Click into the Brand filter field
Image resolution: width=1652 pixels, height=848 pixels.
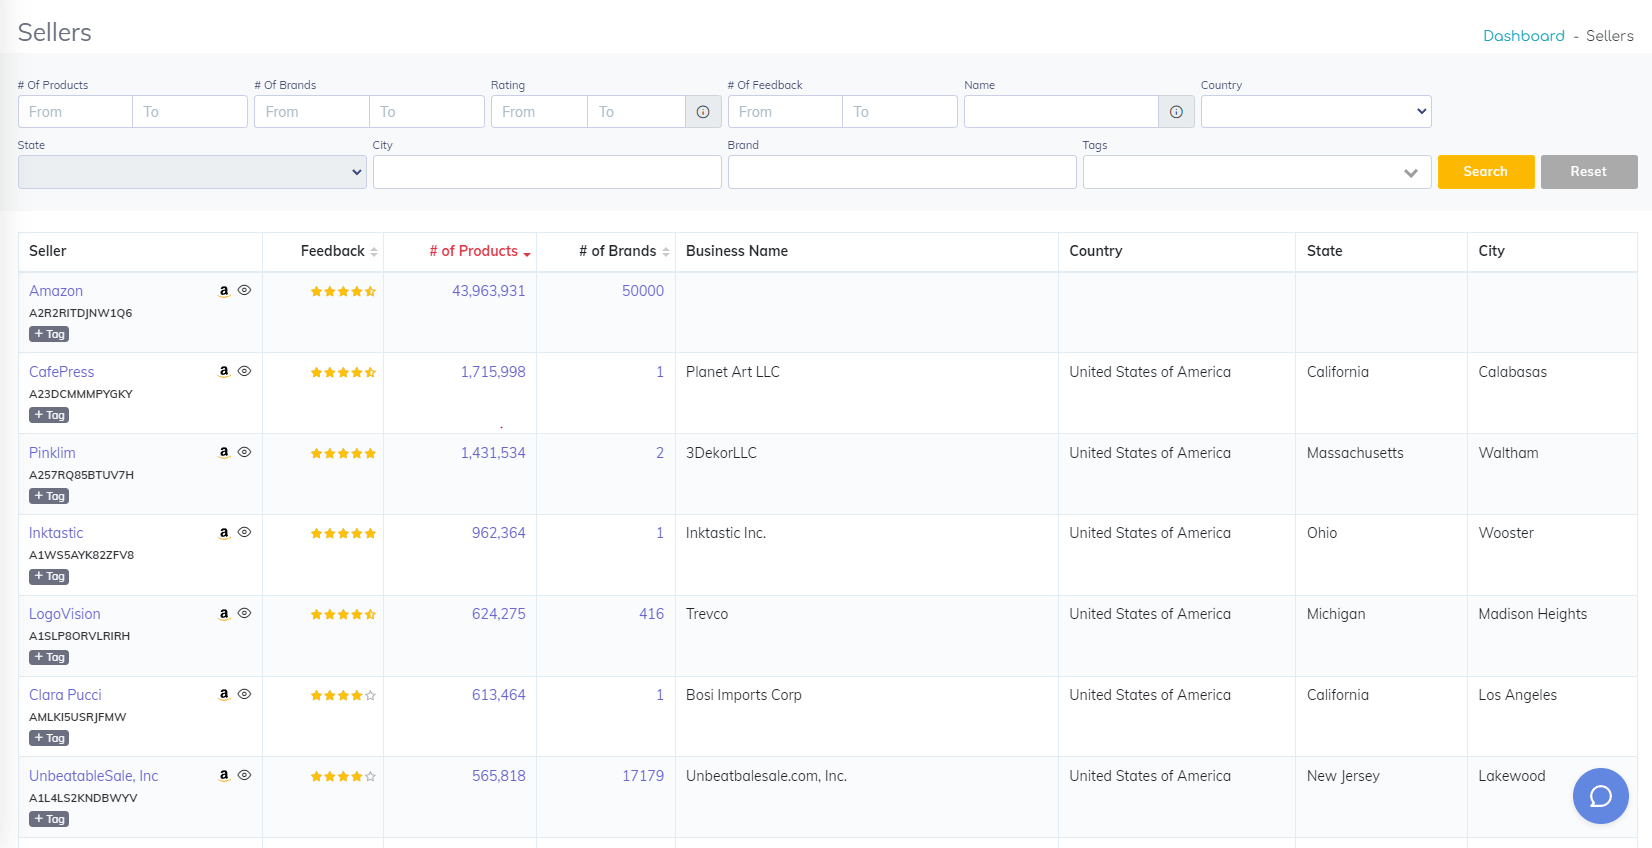pyautogui.click(x=902, y=172)
